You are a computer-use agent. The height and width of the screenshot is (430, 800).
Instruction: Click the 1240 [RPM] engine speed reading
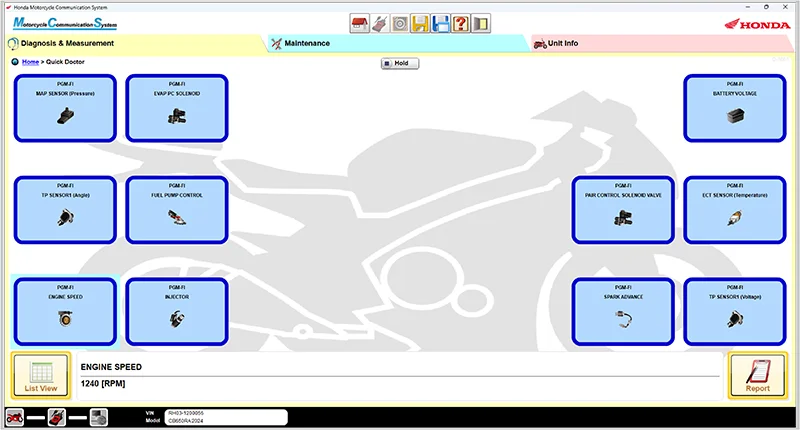point(103,384)
